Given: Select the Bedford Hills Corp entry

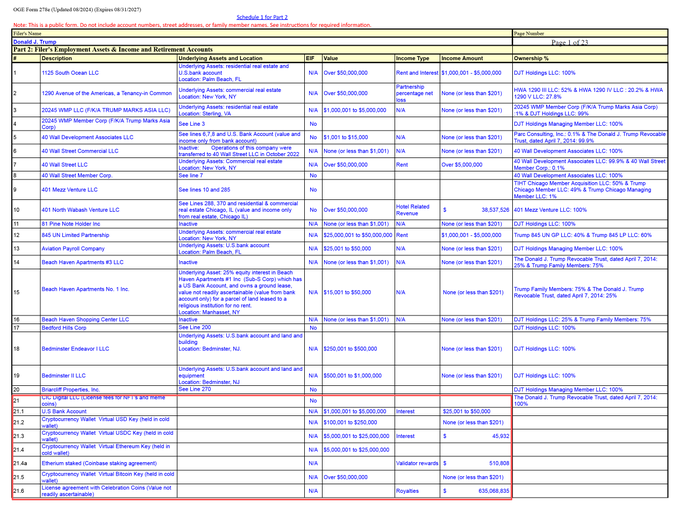Looking at the screenshot, I should pyautogui.click(x=64, y=328).
